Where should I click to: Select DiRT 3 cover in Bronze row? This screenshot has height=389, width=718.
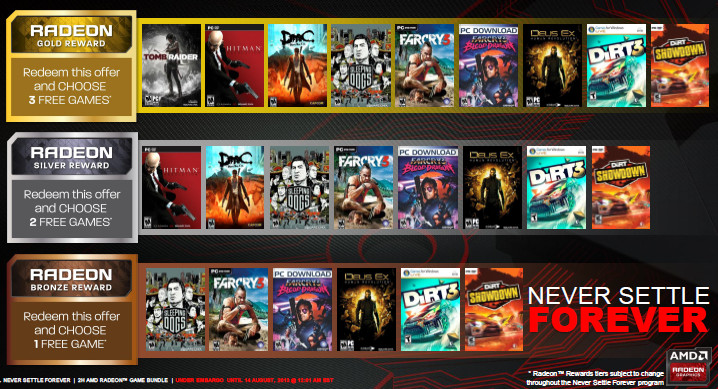[x=430, y=310]
